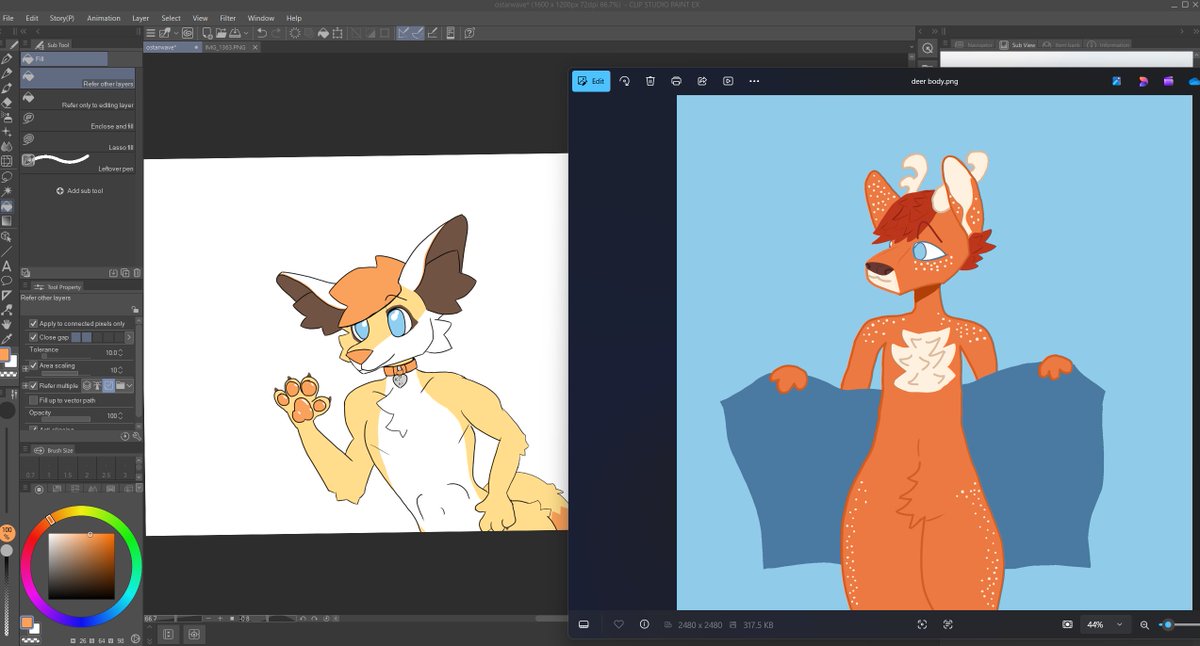This screenshot has height=646, width=1200.
Task: Click the file info icon in Photos
Action: (644, 624)
